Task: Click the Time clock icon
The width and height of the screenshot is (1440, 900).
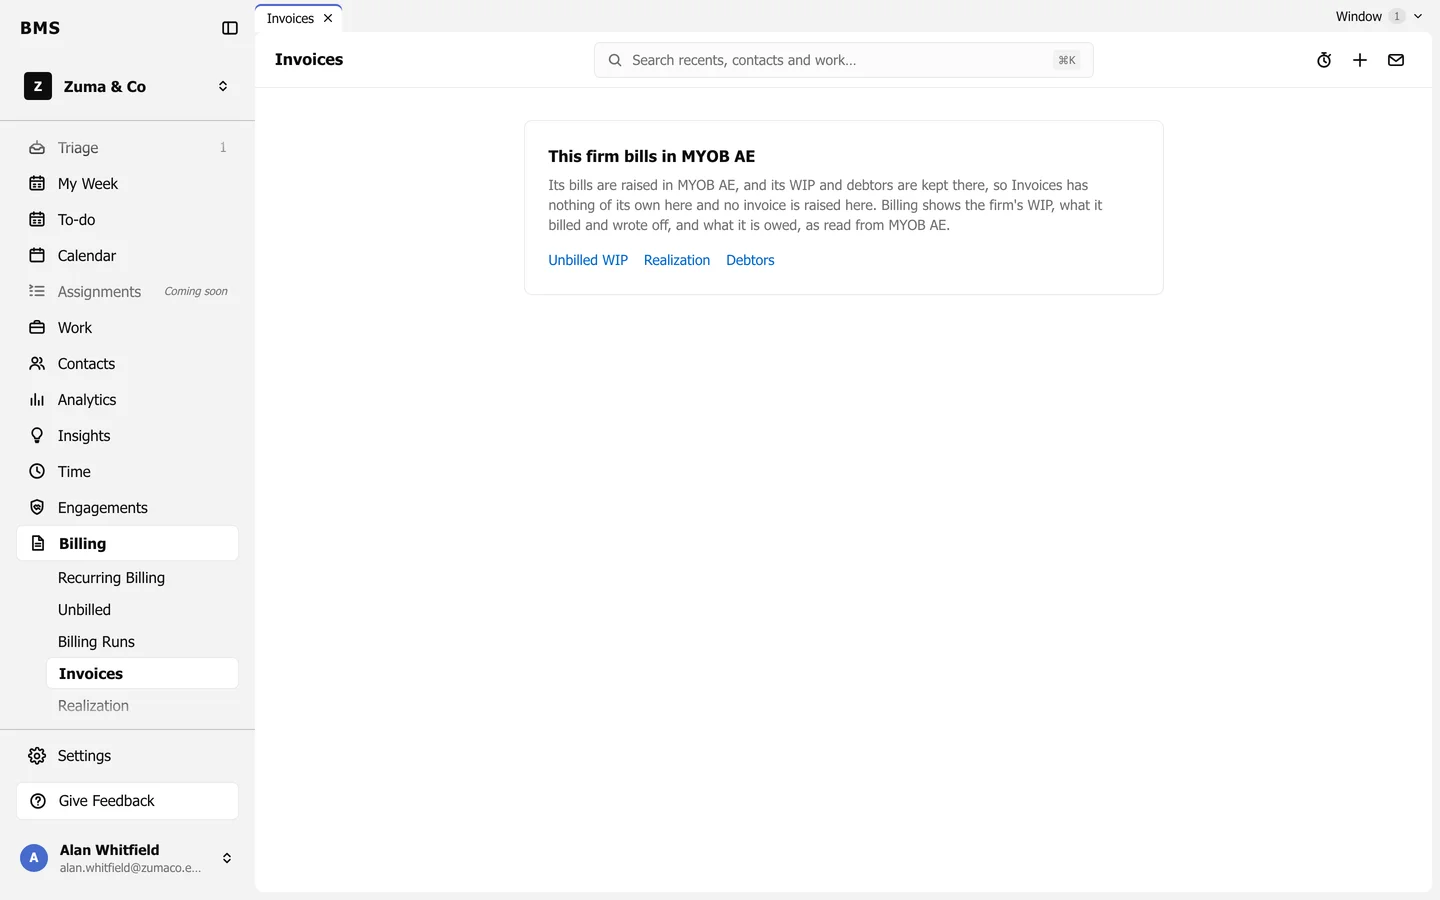Action: point(37,472)
